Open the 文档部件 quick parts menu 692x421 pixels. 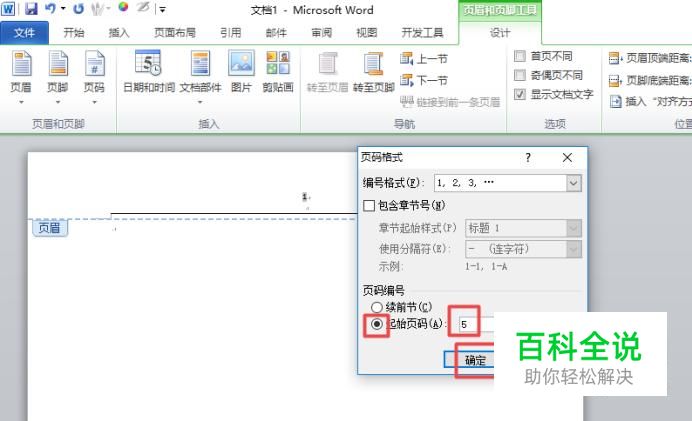pos(200,78)
